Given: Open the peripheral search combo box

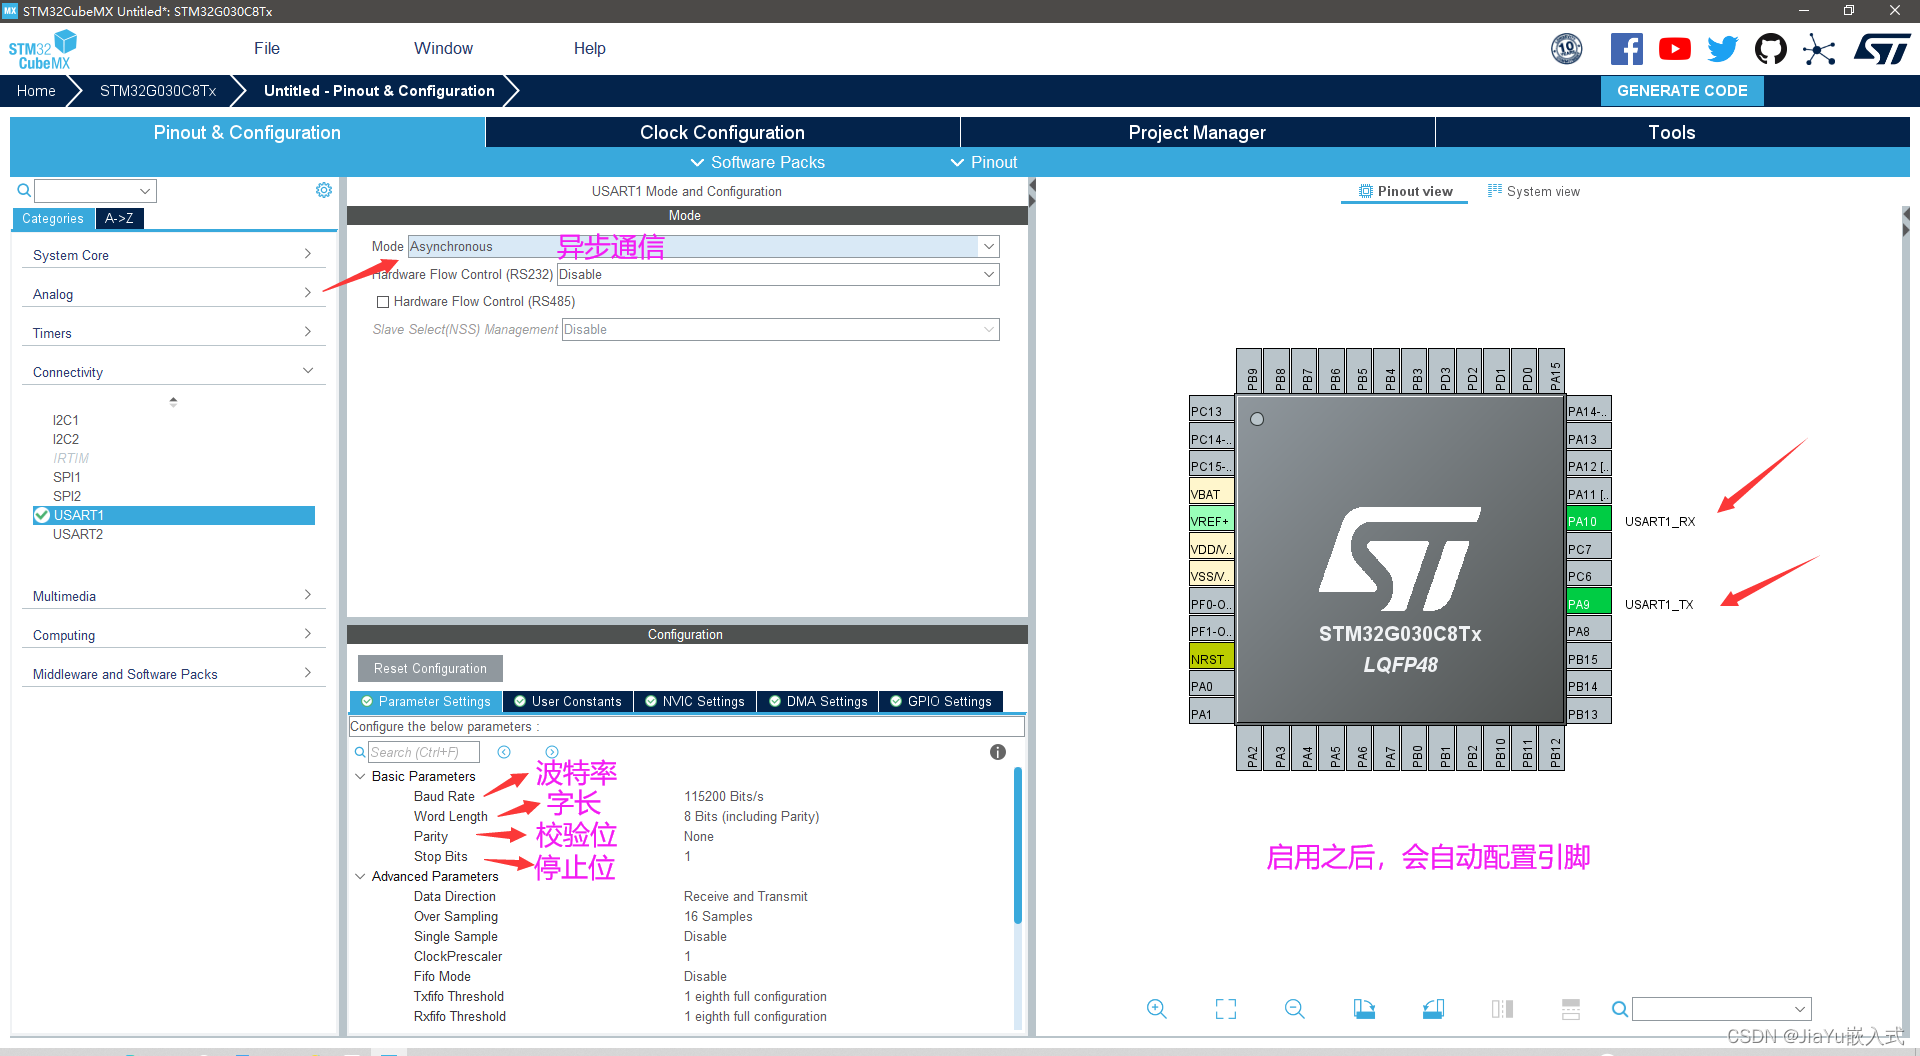Looking at the screenshot, I should pyautogui.click(x=95, y=191).
